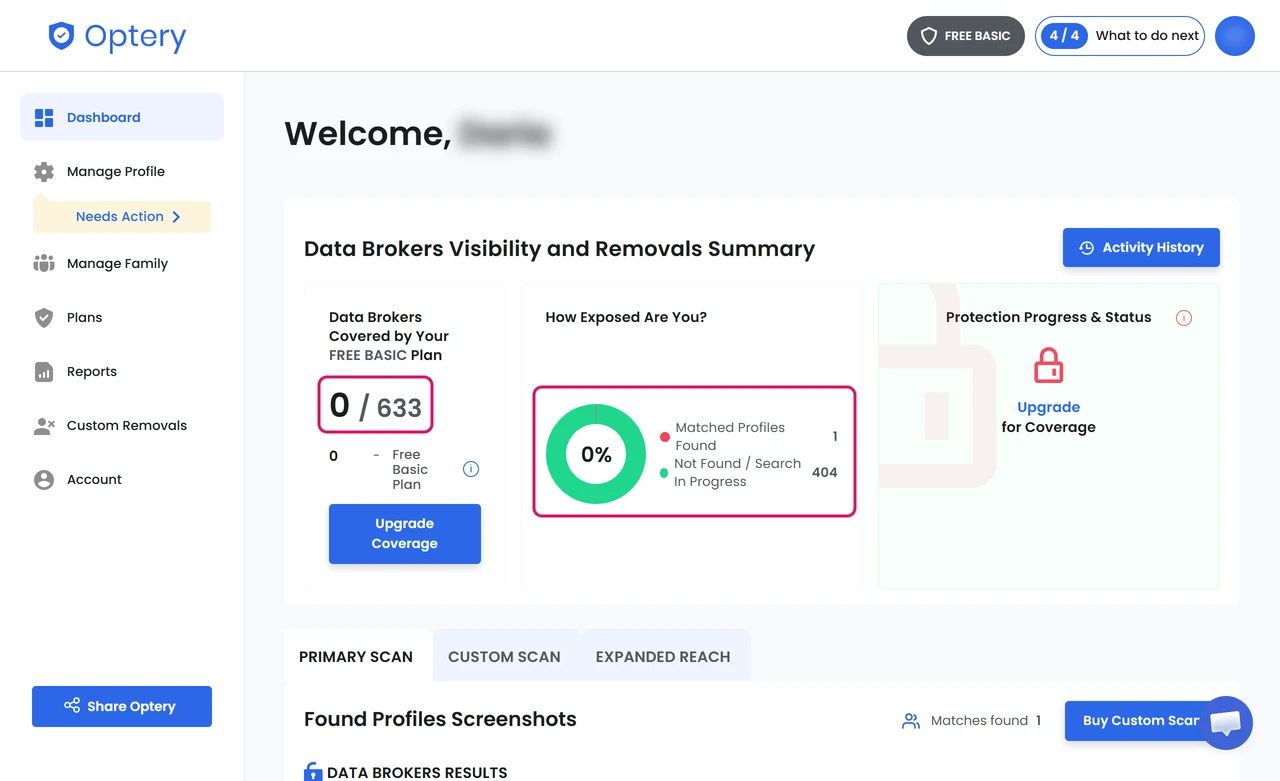Image resolution: width=1280 pixels, height=781 pixels.
Task: Click the Matched Profiles Found legend label
Action: click(x=730, y=436)
